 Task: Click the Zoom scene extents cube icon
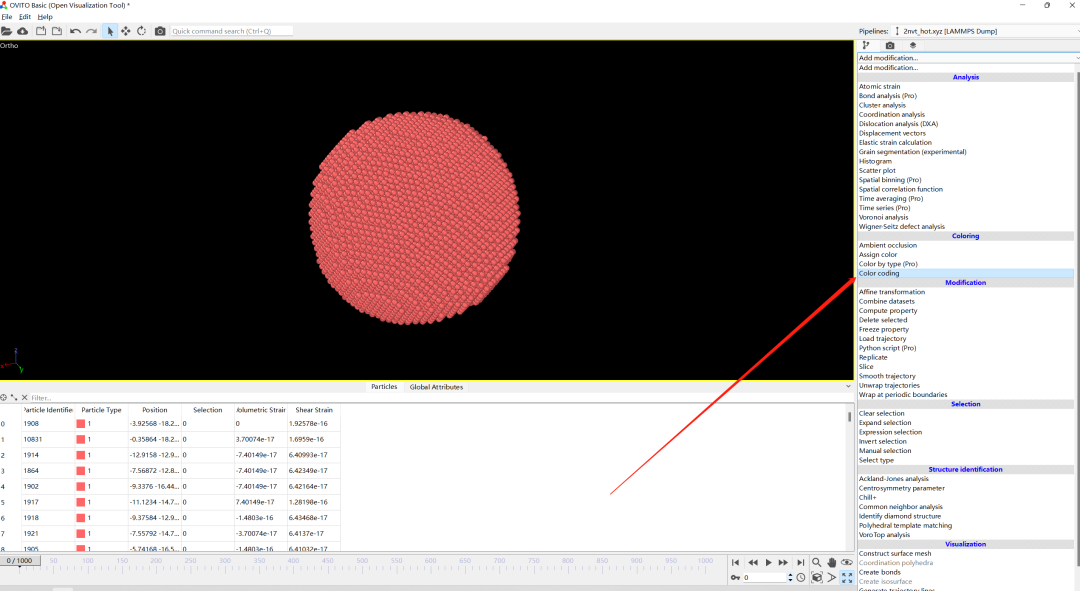817,577
